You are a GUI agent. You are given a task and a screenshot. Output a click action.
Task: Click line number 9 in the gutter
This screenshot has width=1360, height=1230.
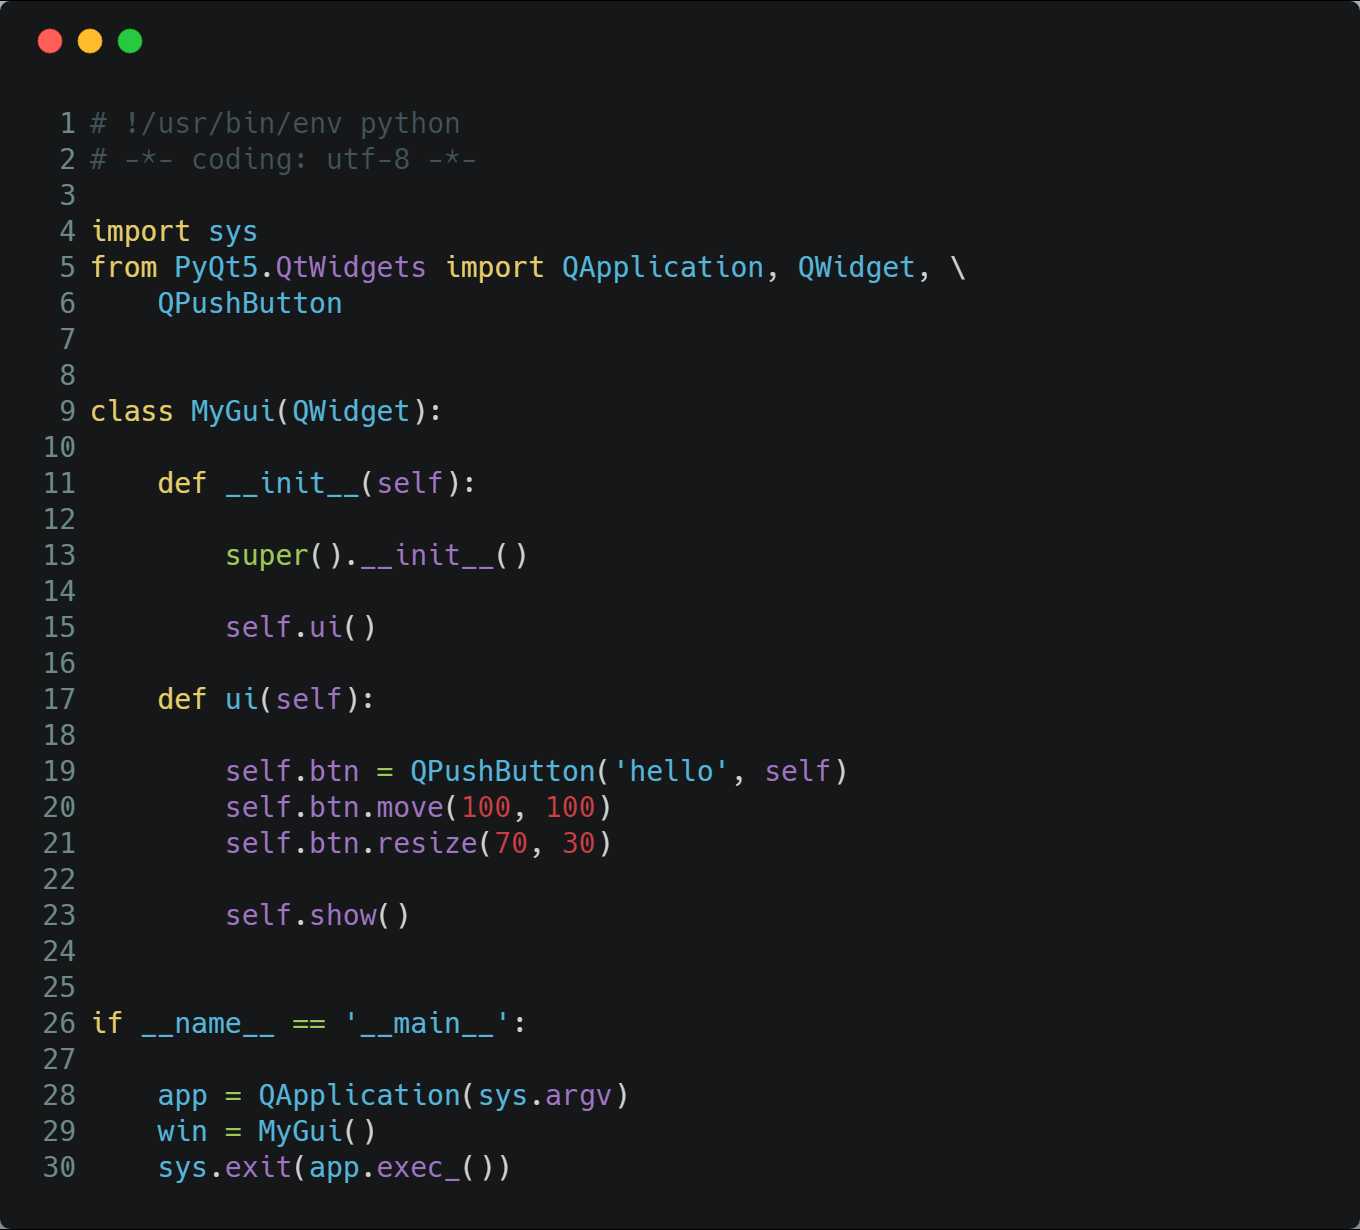(x=67, y=412)
